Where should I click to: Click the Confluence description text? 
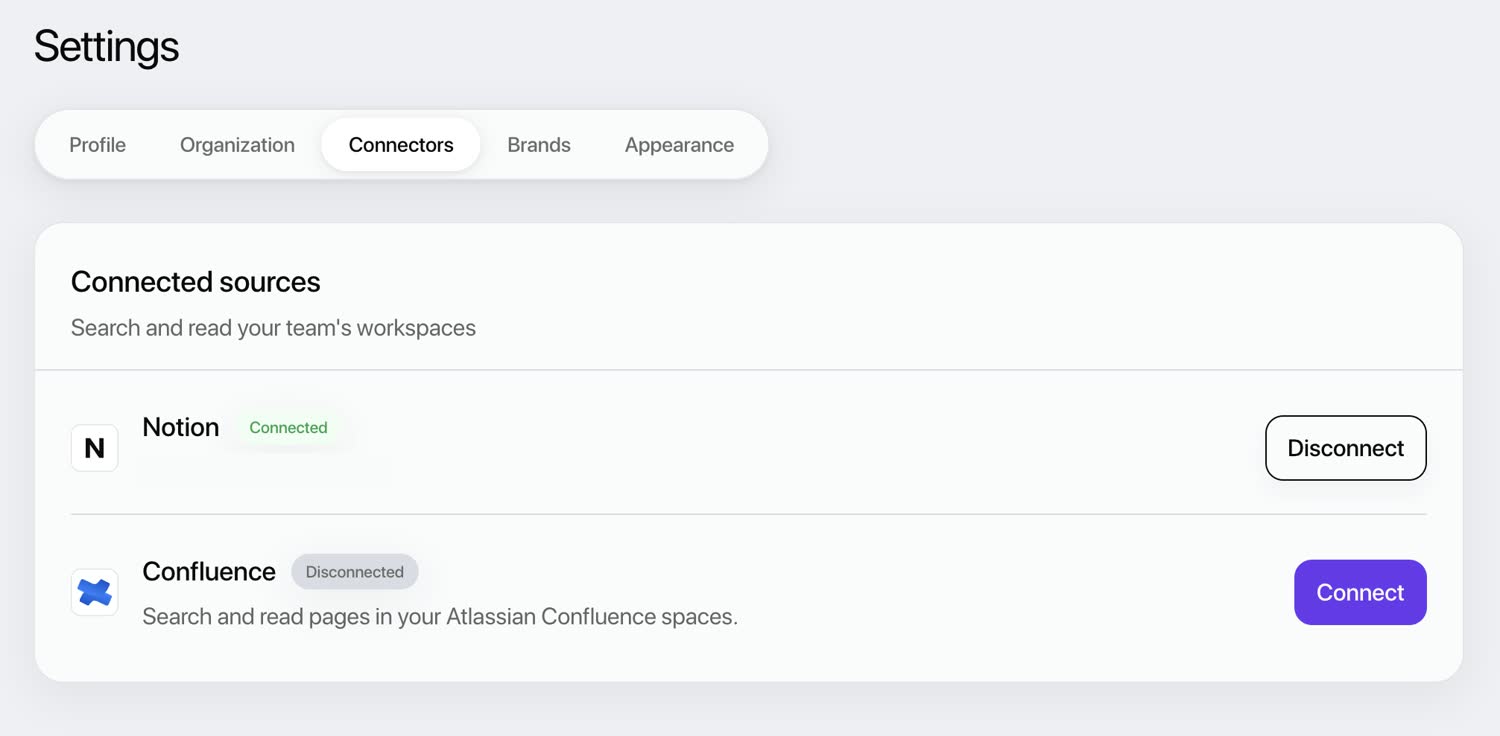coord(440,617)
